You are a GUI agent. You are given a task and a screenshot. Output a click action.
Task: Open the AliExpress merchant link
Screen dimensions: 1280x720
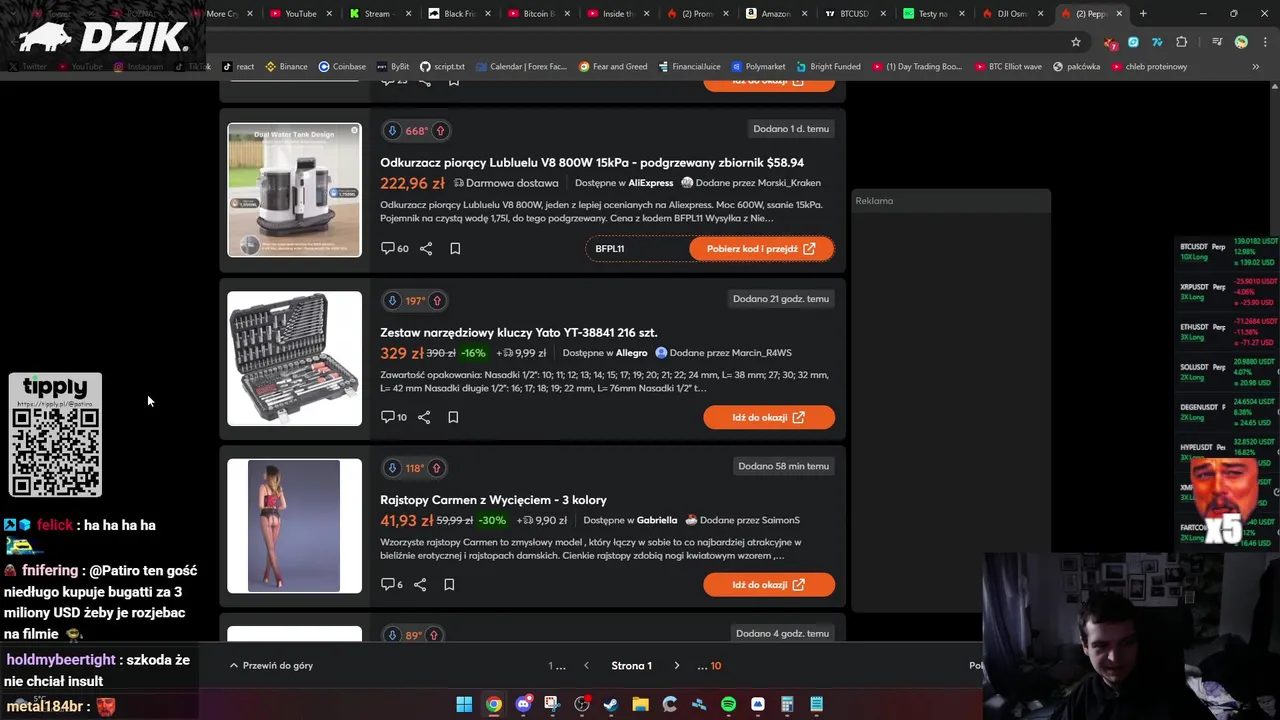651,183
